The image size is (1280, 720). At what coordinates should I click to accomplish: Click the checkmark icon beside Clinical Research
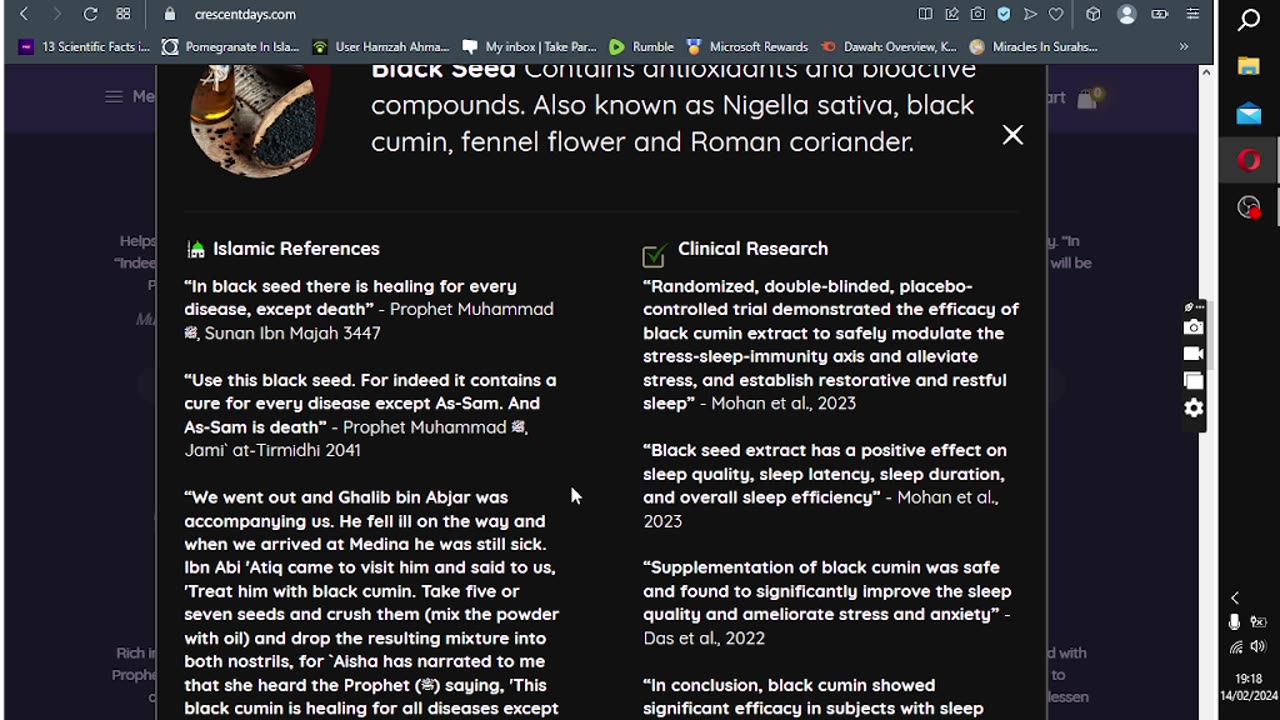click(654, 257)
